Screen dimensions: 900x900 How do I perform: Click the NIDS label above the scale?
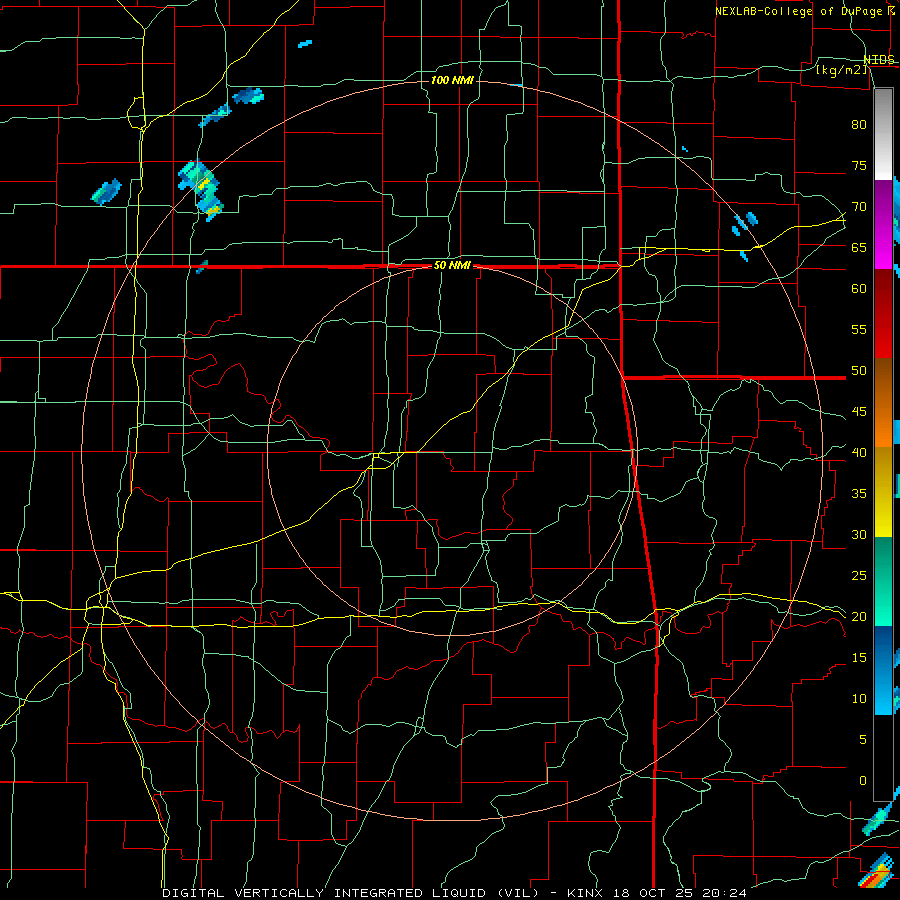879,60
